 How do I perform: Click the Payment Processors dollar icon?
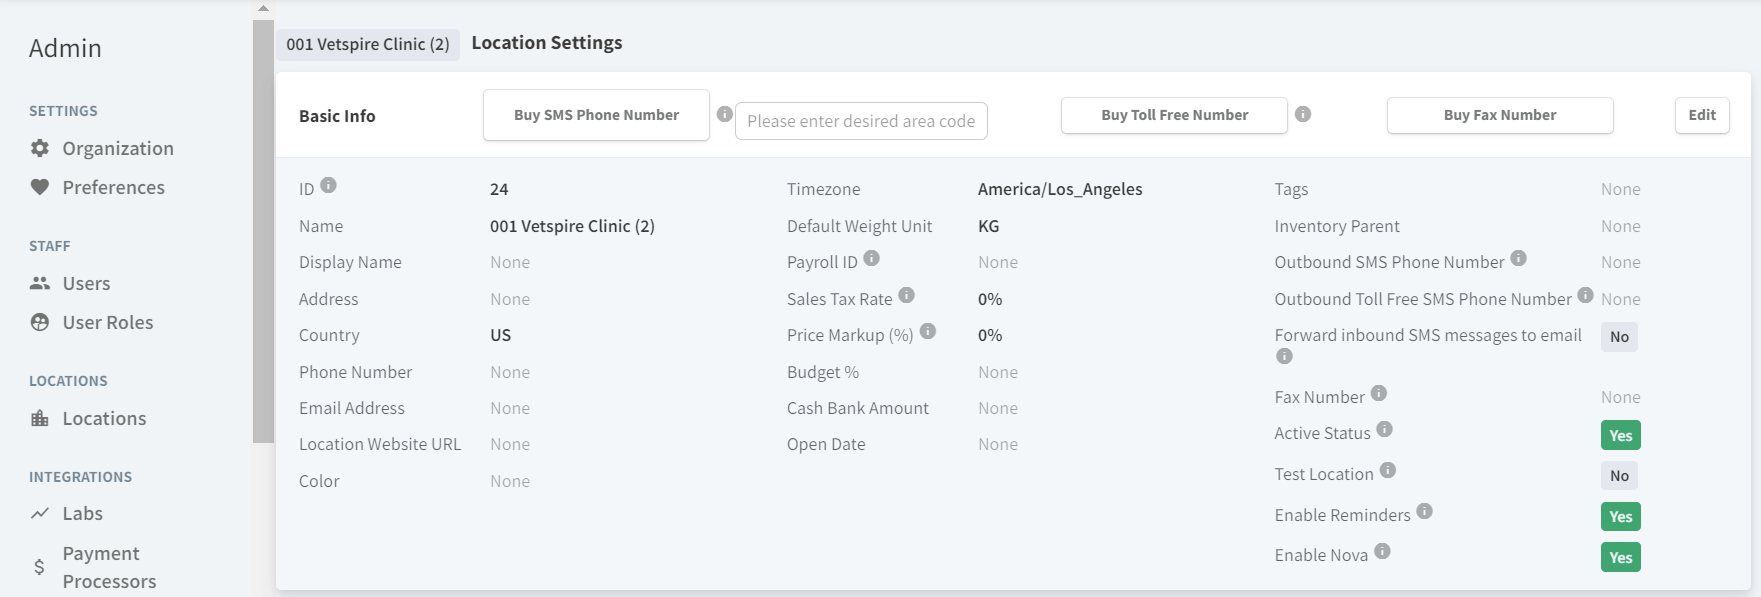pos(39,567)
